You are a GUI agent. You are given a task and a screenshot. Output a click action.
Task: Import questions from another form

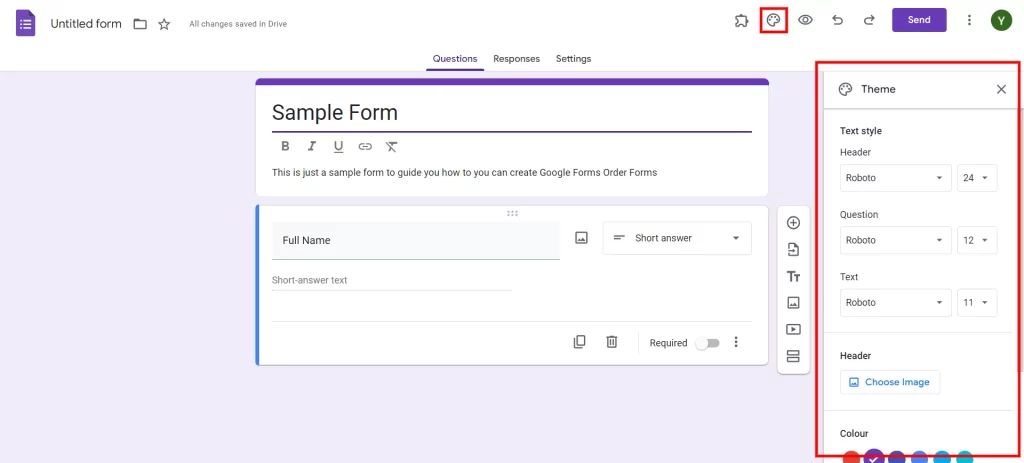click(793, 249)
